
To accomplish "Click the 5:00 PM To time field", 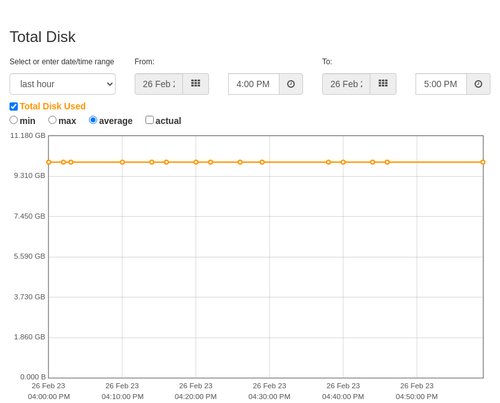I will coord(441,84).
